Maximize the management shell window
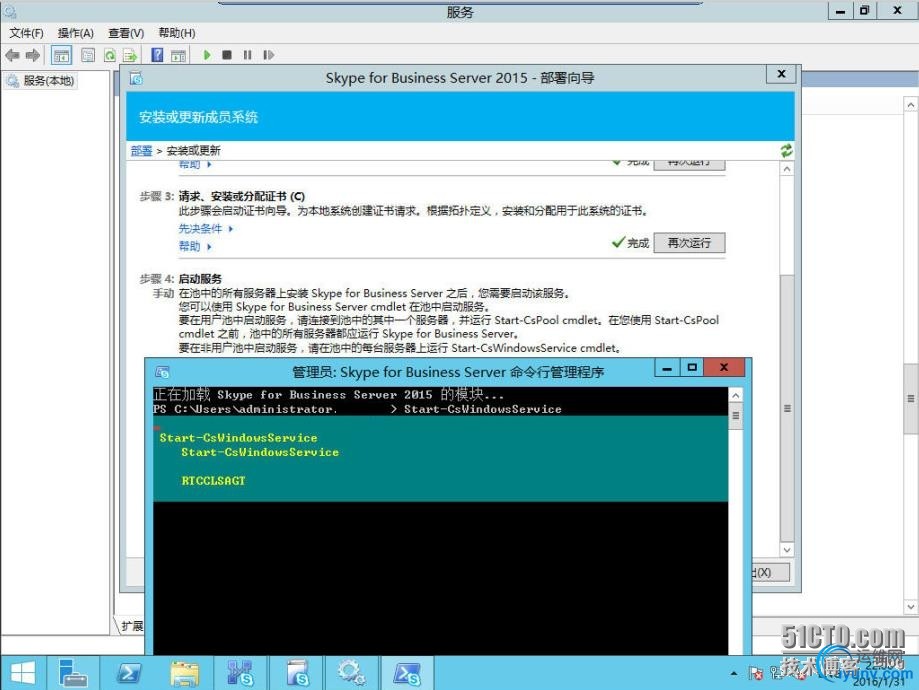 (x=692, y=368)
